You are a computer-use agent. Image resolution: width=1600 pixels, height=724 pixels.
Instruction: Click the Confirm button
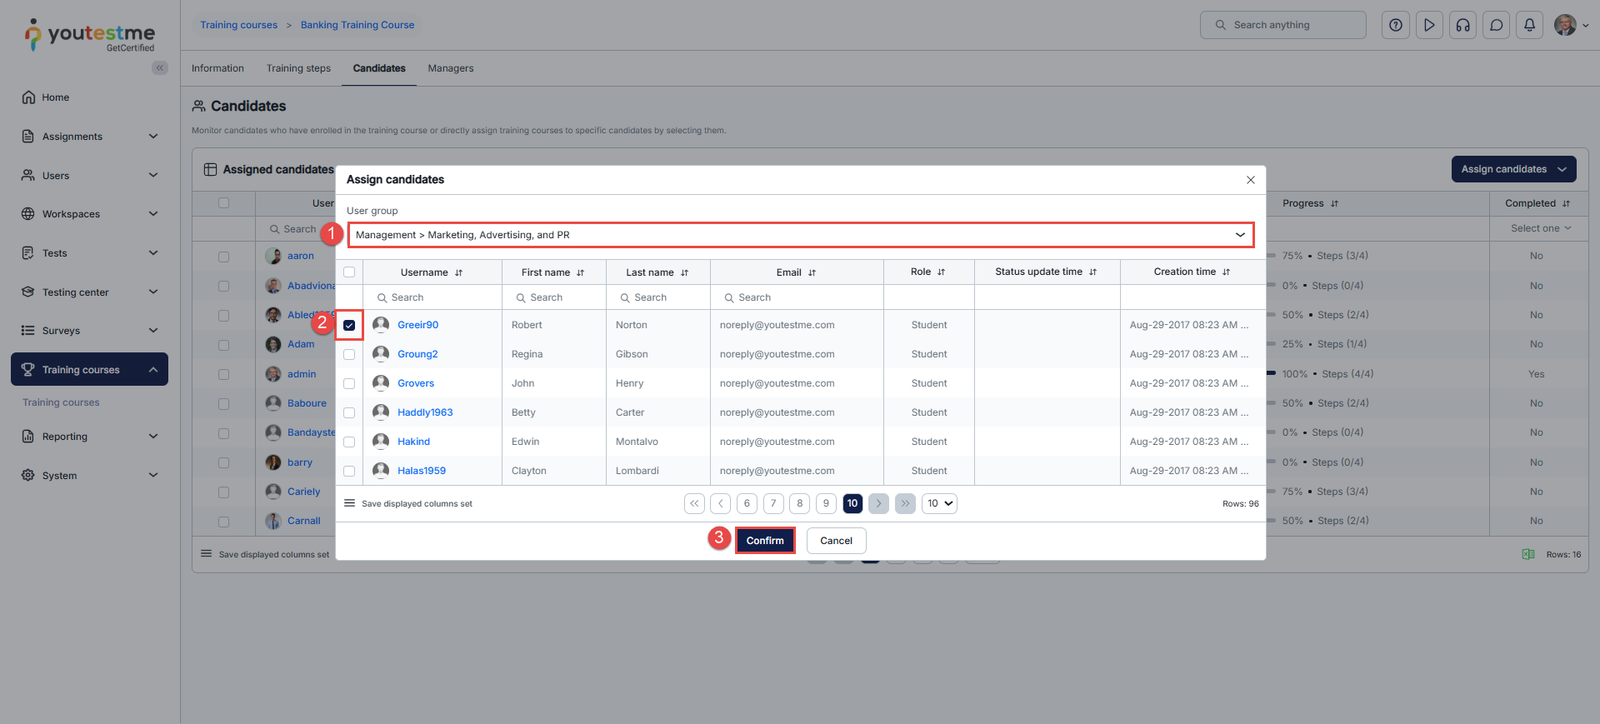[x=765, y=540]
